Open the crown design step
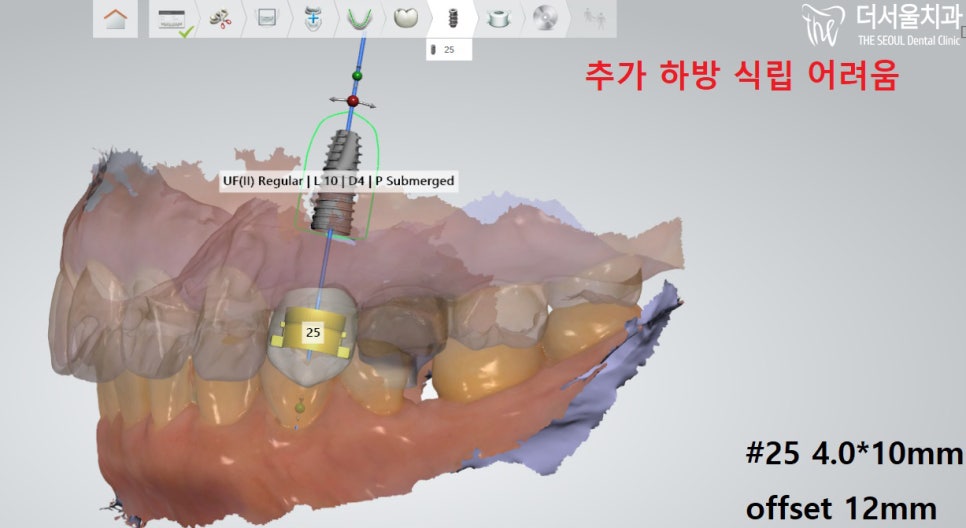Viewport: 966px width, 528px height. click(x=405, y=18)
